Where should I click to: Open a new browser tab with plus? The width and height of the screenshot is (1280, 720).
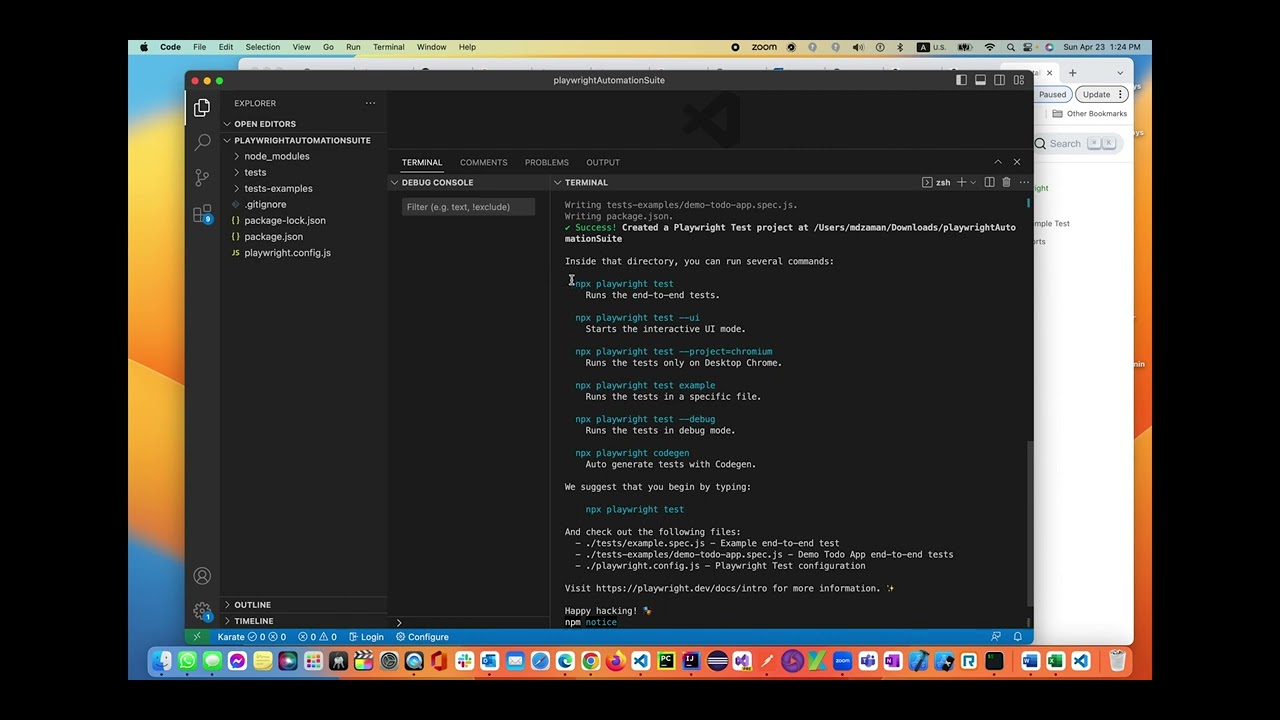point(1072,73)
